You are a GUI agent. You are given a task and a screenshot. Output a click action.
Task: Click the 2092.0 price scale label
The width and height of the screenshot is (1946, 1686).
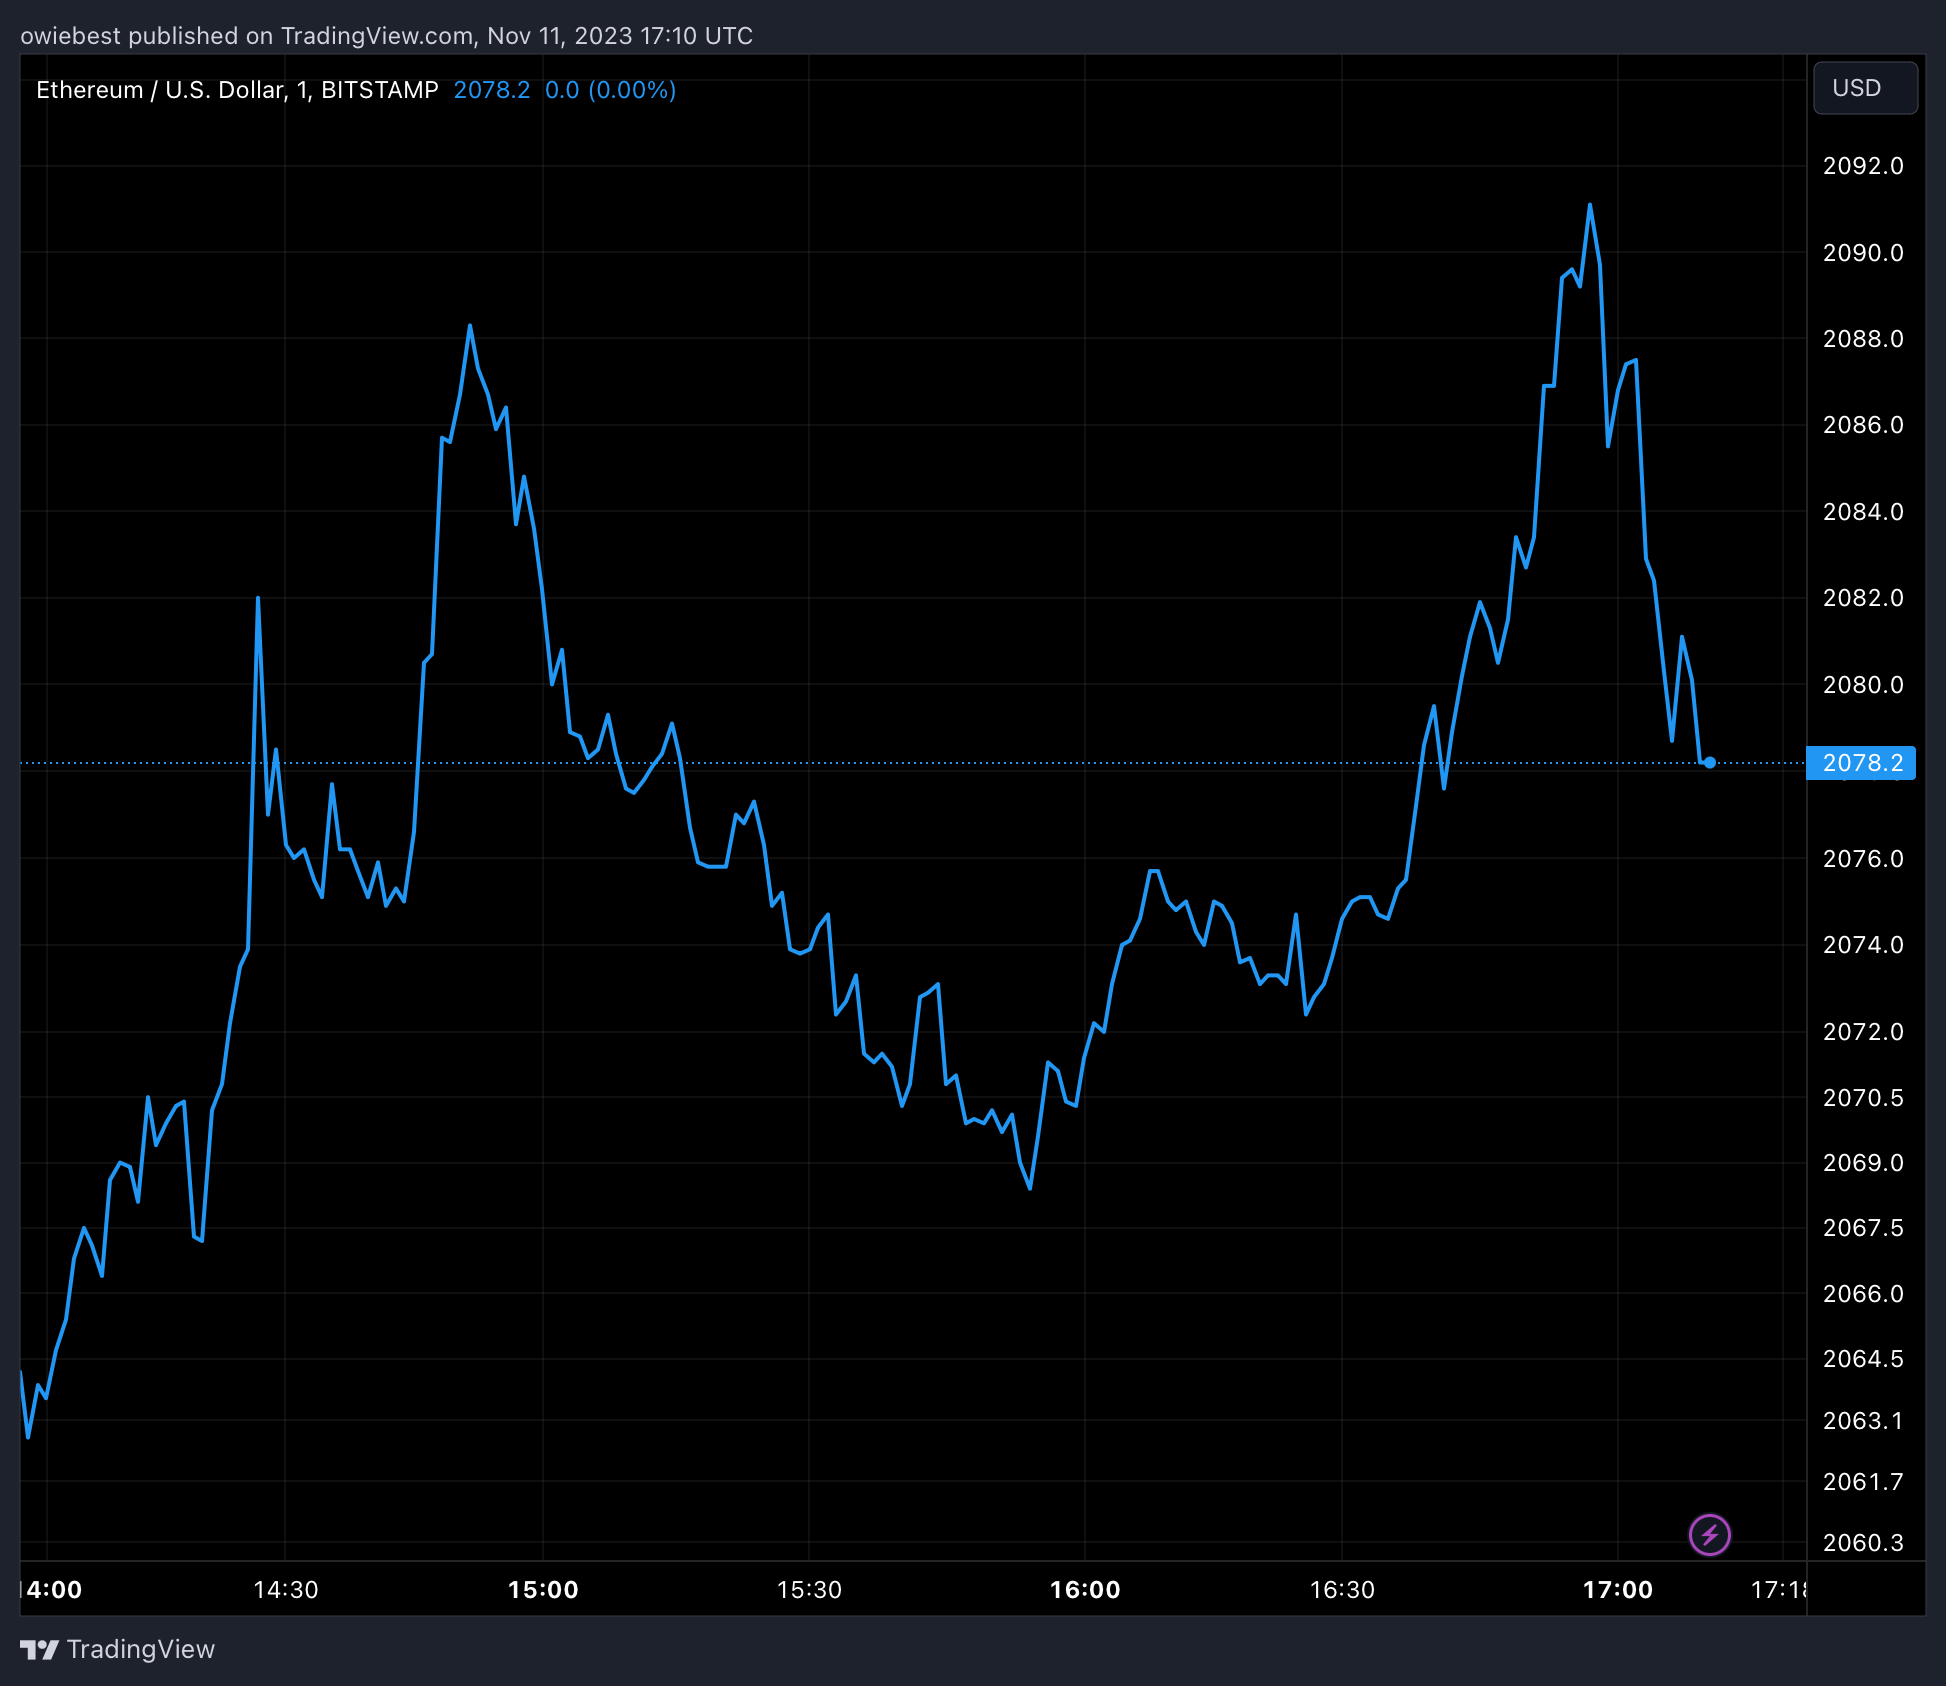point(1862,166)
